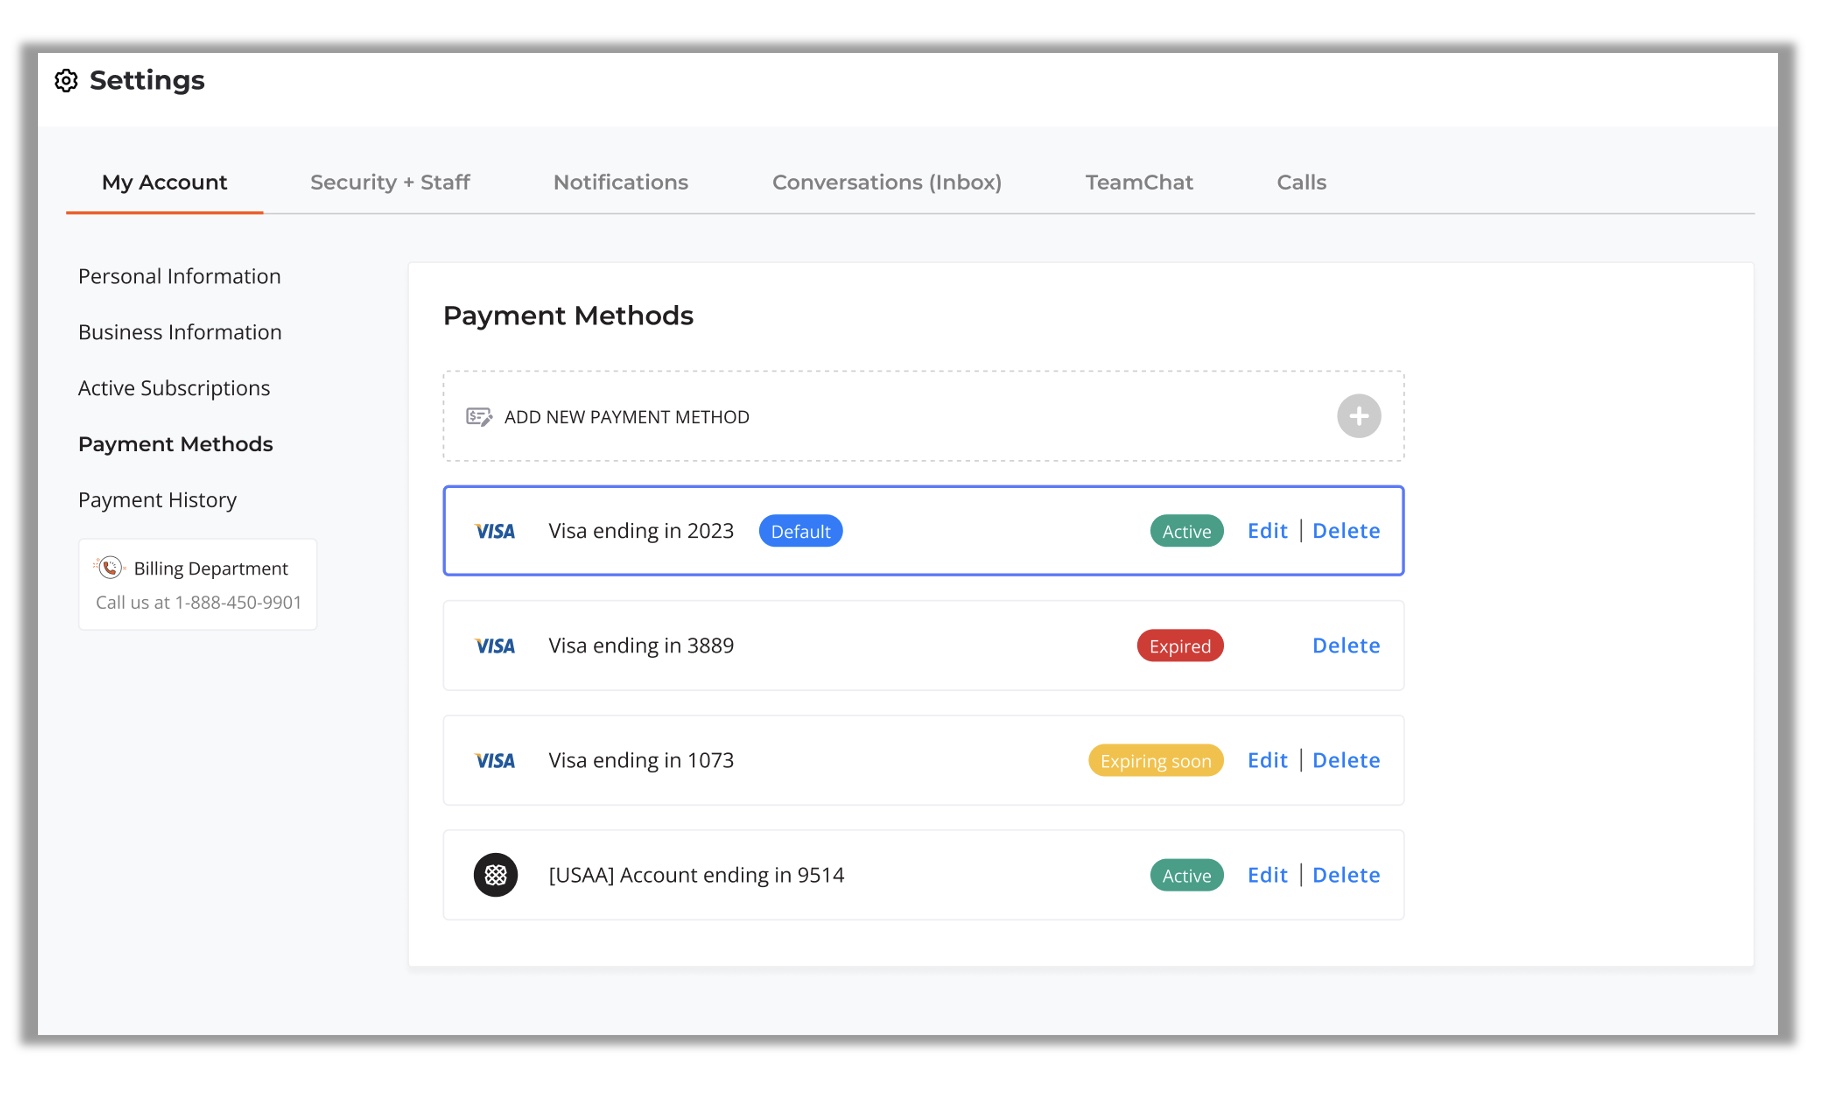Viewport: 1826px width, 1100px height.
Task: Click the Expired badge on Visa 3889
Action: (1180, 646)
